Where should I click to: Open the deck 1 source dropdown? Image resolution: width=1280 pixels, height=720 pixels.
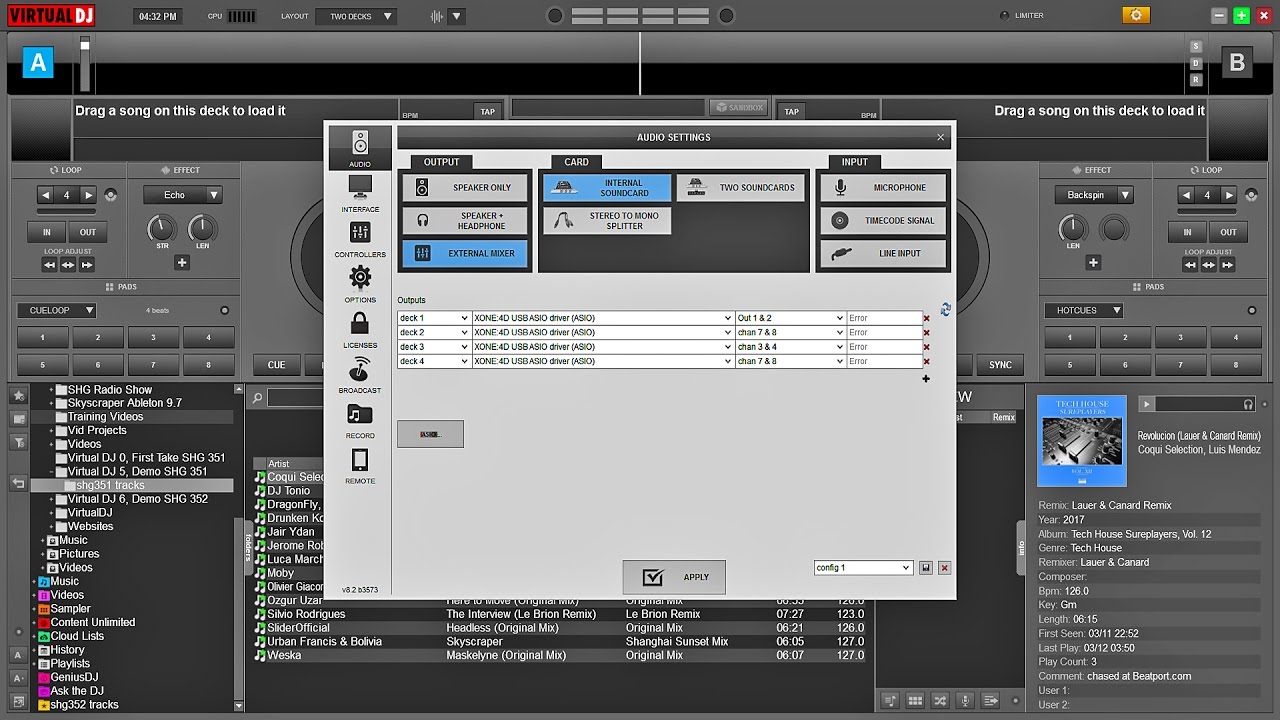pos(434,318)
